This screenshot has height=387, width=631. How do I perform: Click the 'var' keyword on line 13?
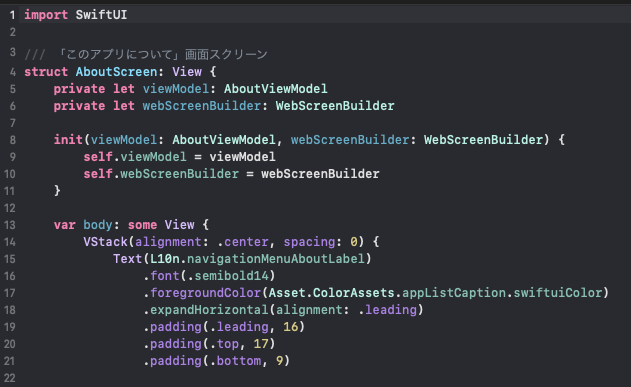click(64, 225)
